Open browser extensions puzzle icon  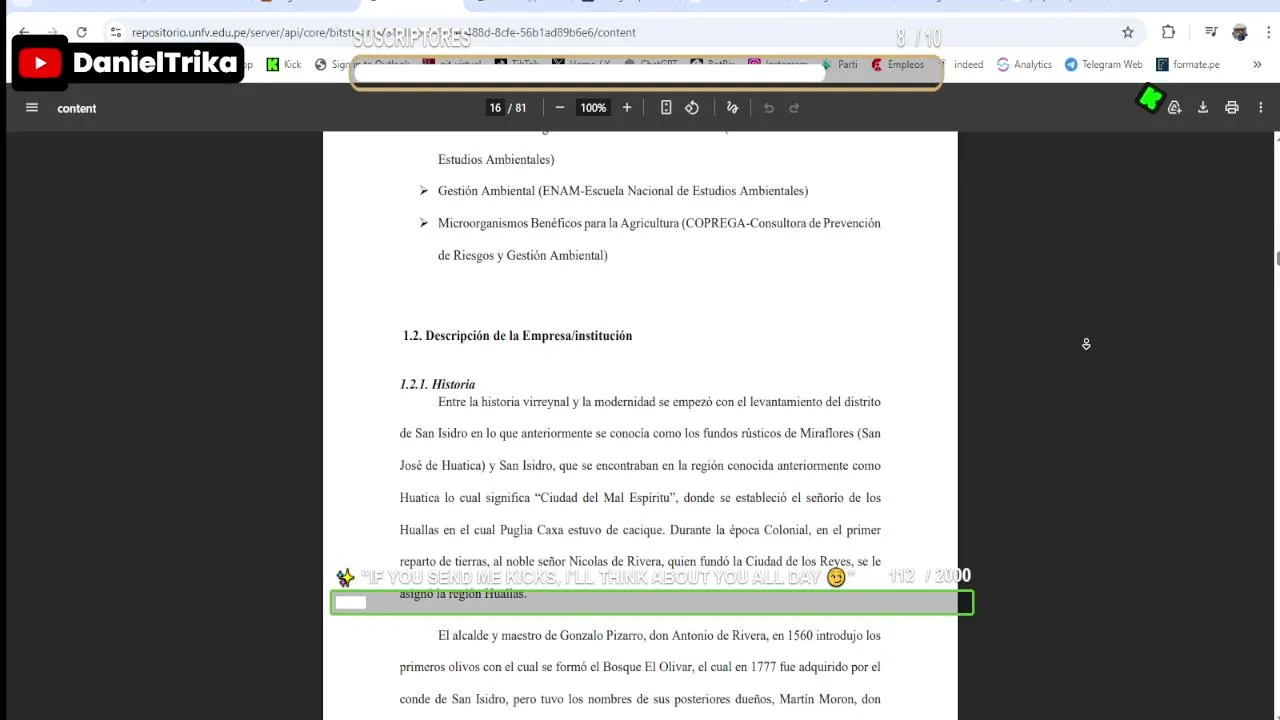click(1168, 32)
